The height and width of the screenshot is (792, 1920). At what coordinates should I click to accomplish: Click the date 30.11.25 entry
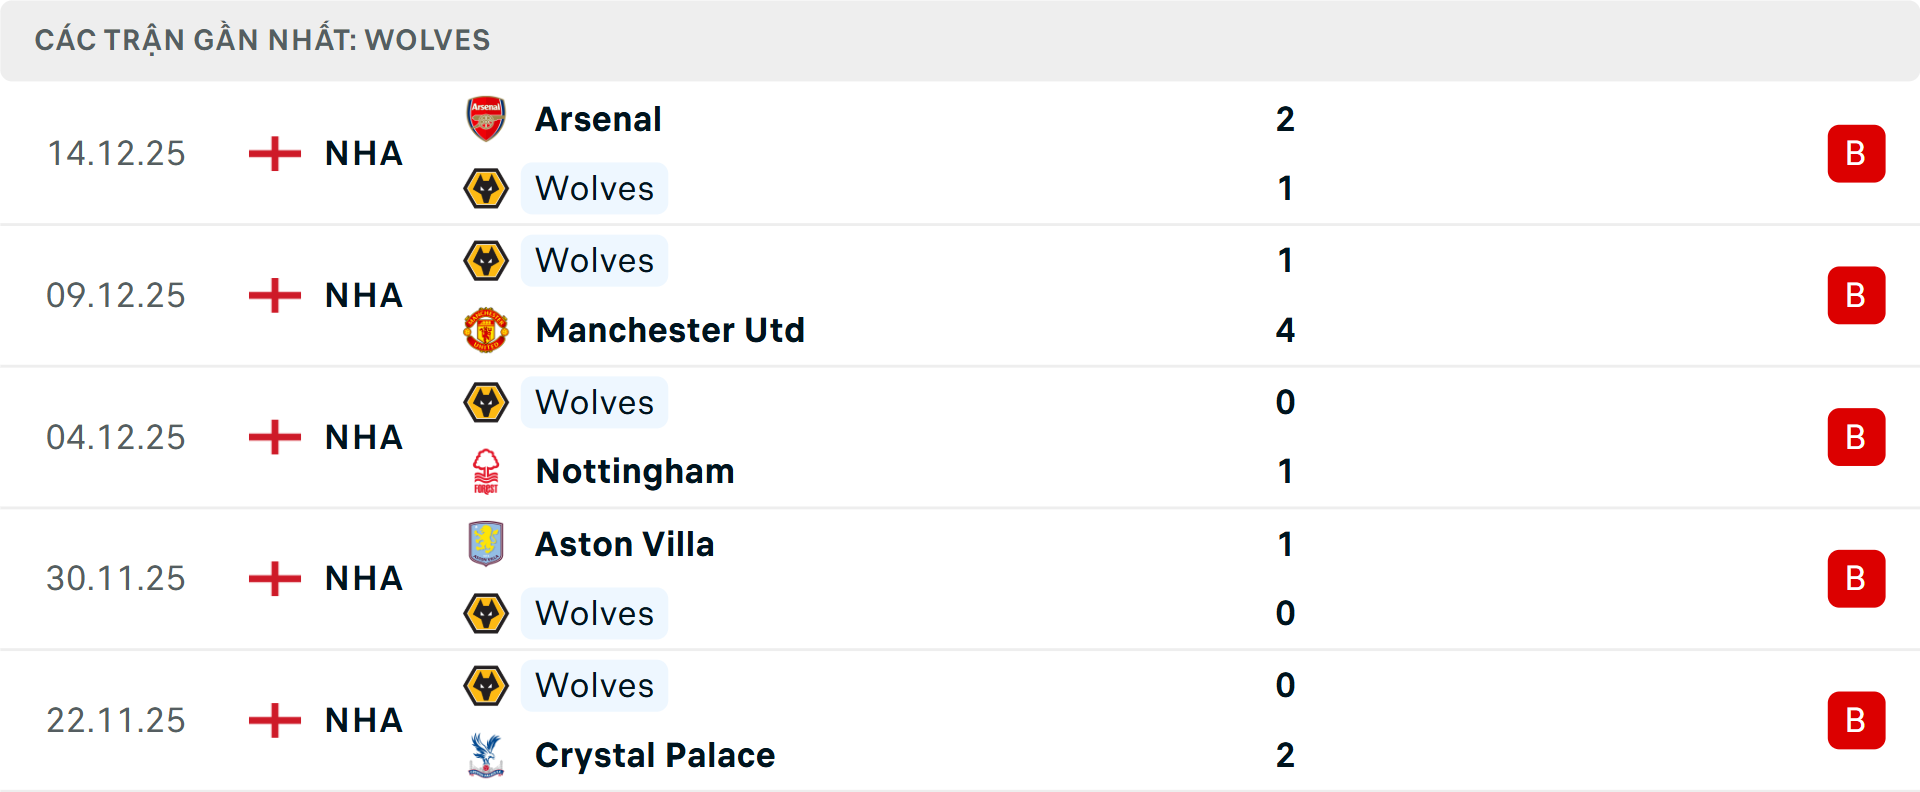click(116, 578)
